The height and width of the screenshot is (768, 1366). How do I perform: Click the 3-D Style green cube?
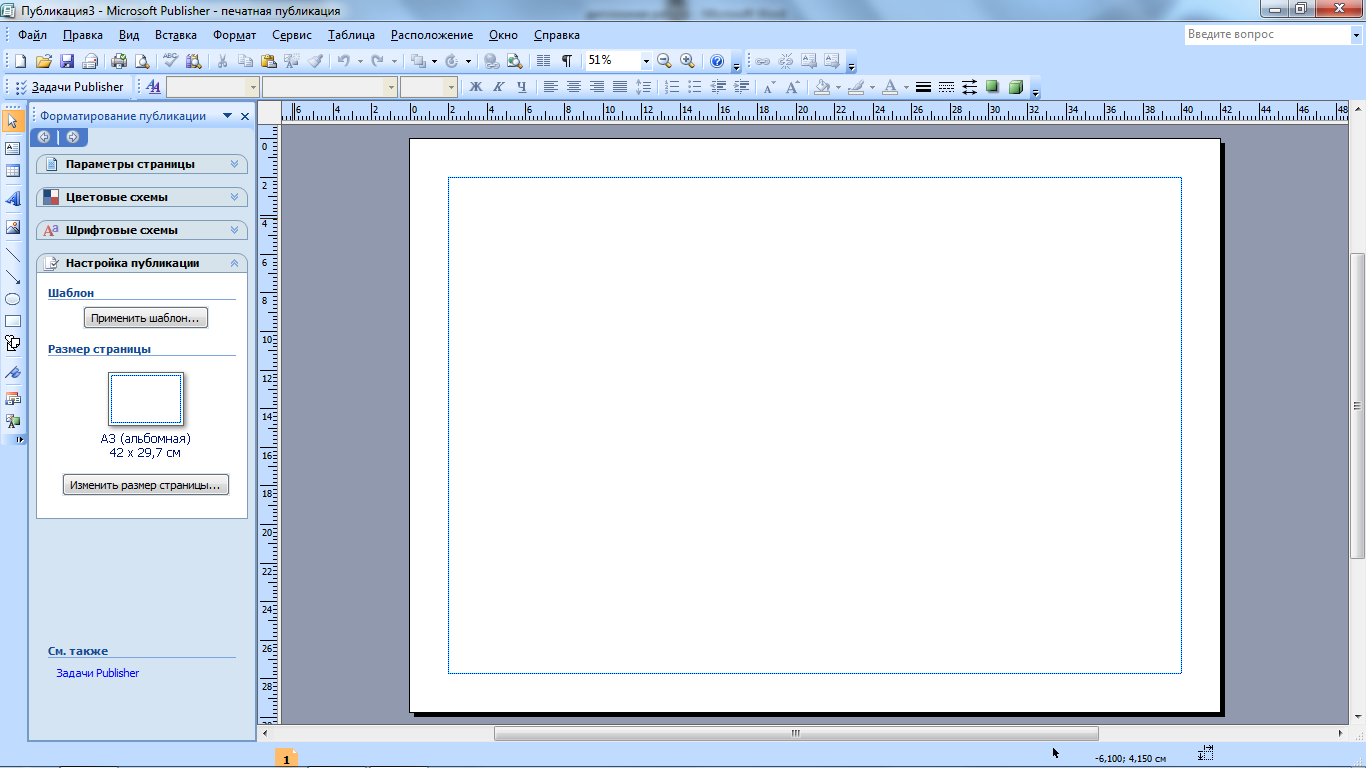pyautogui.click(x=1016, y=87)
